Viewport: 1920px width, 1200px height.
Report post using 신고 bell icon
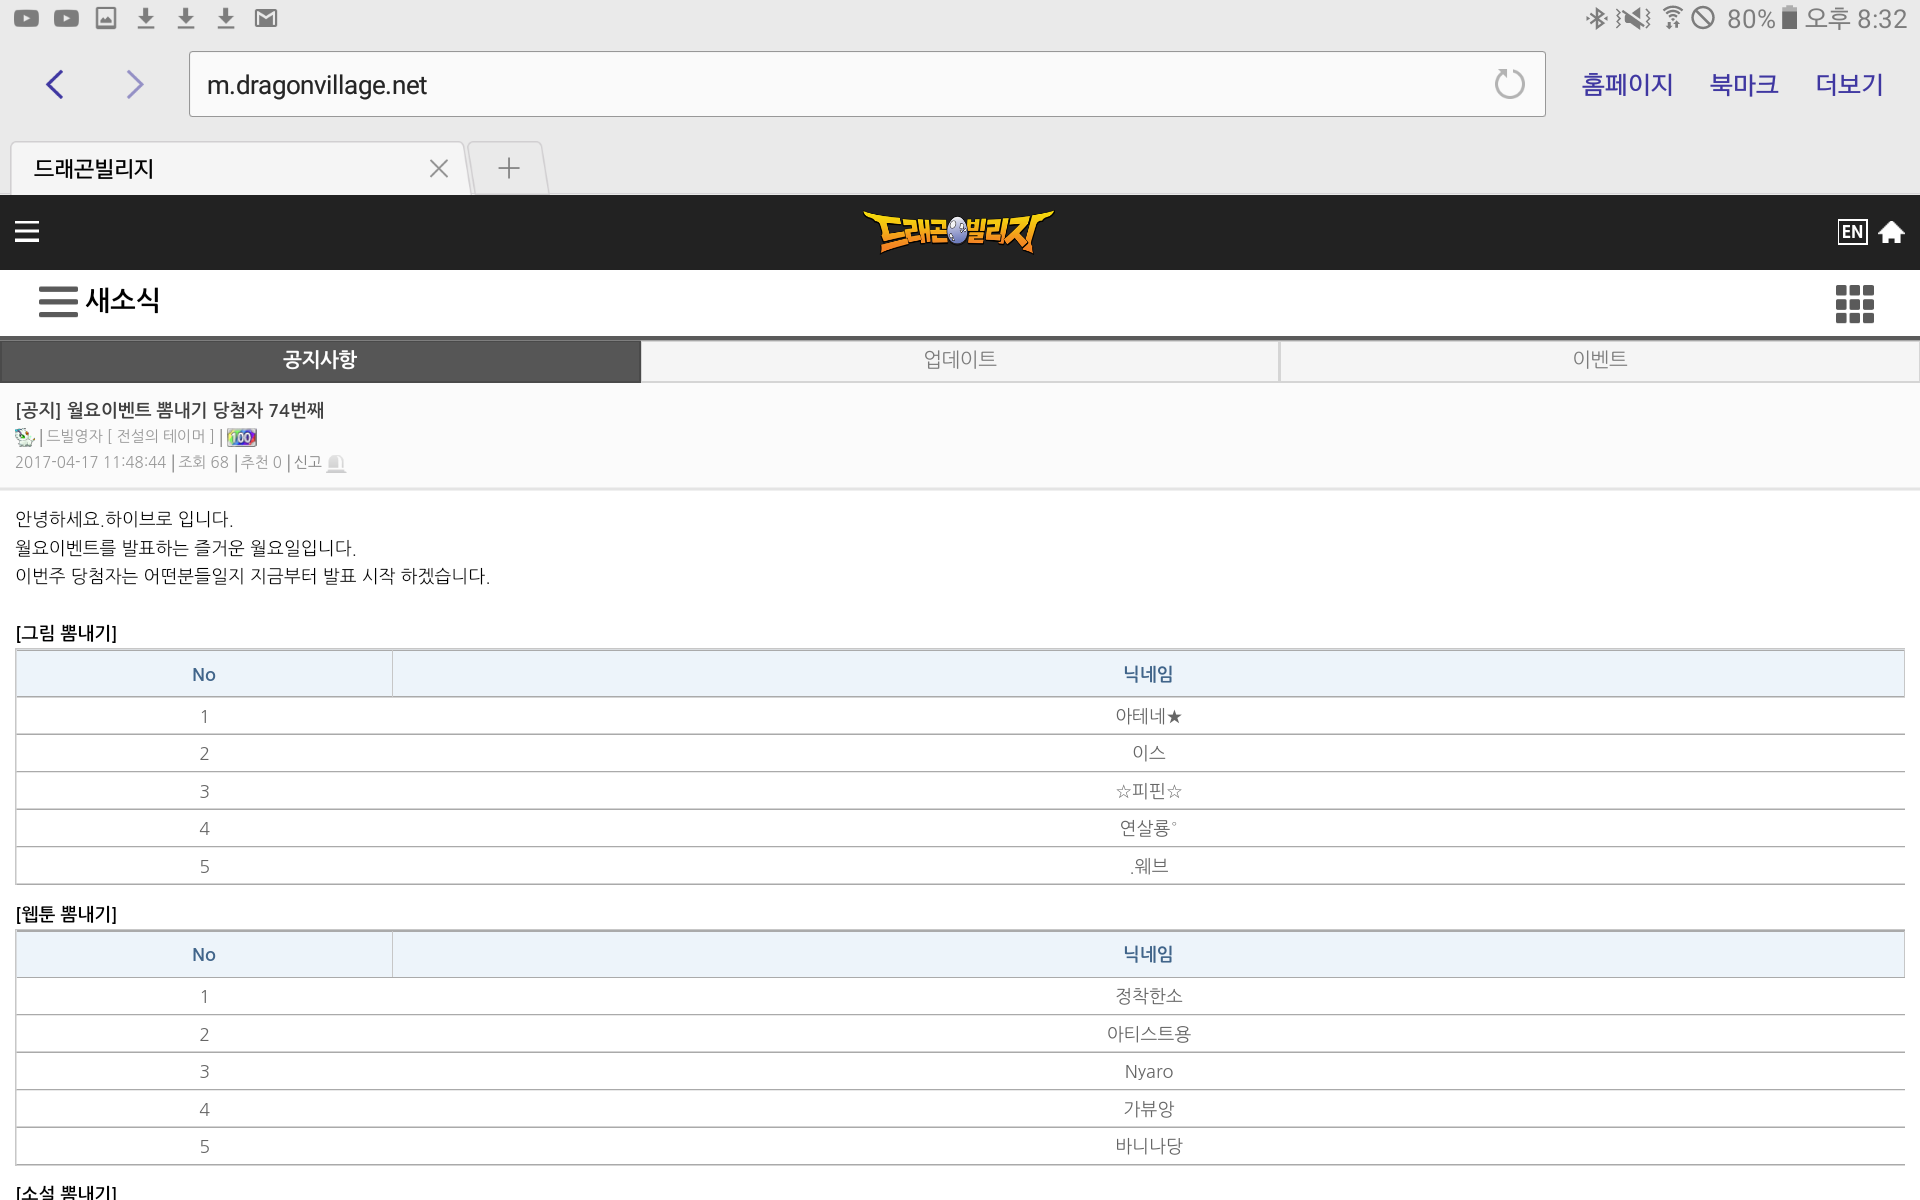tap(336, 463)
